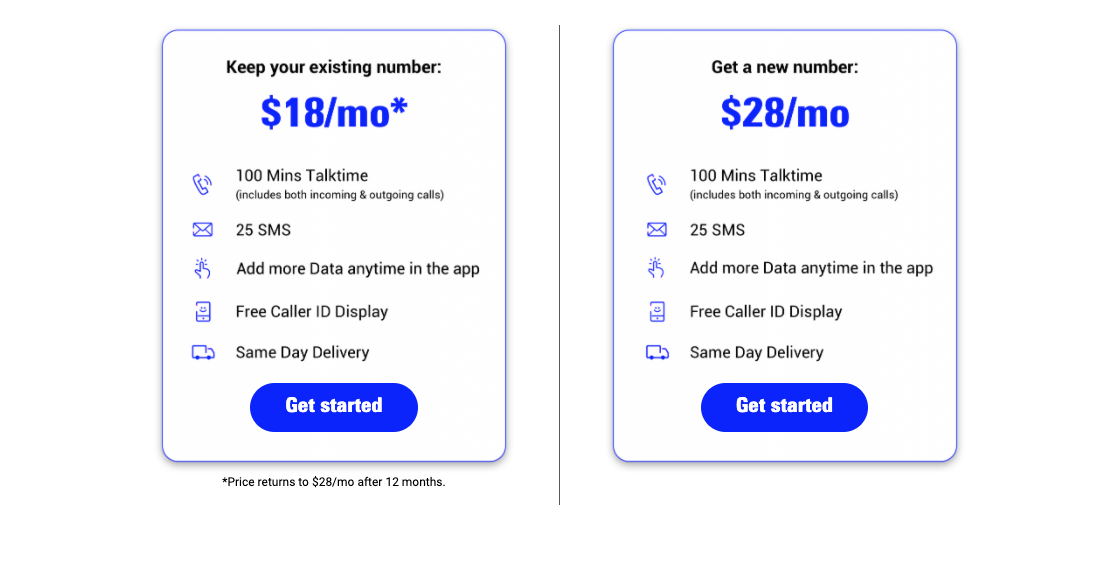Click the $18/mo* price heading

pos(334,112)
